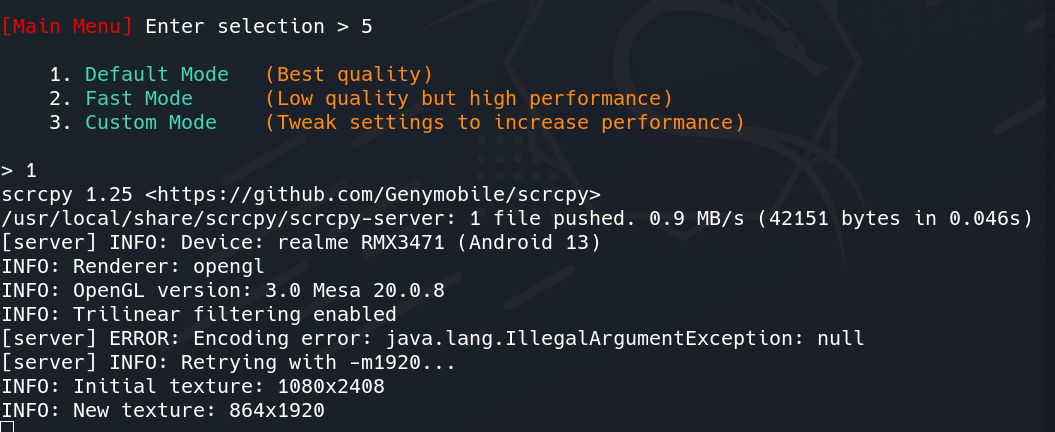The image size is (1055, 432).
Task: Select the Default Mode menu option
Action: pos(157,74)
